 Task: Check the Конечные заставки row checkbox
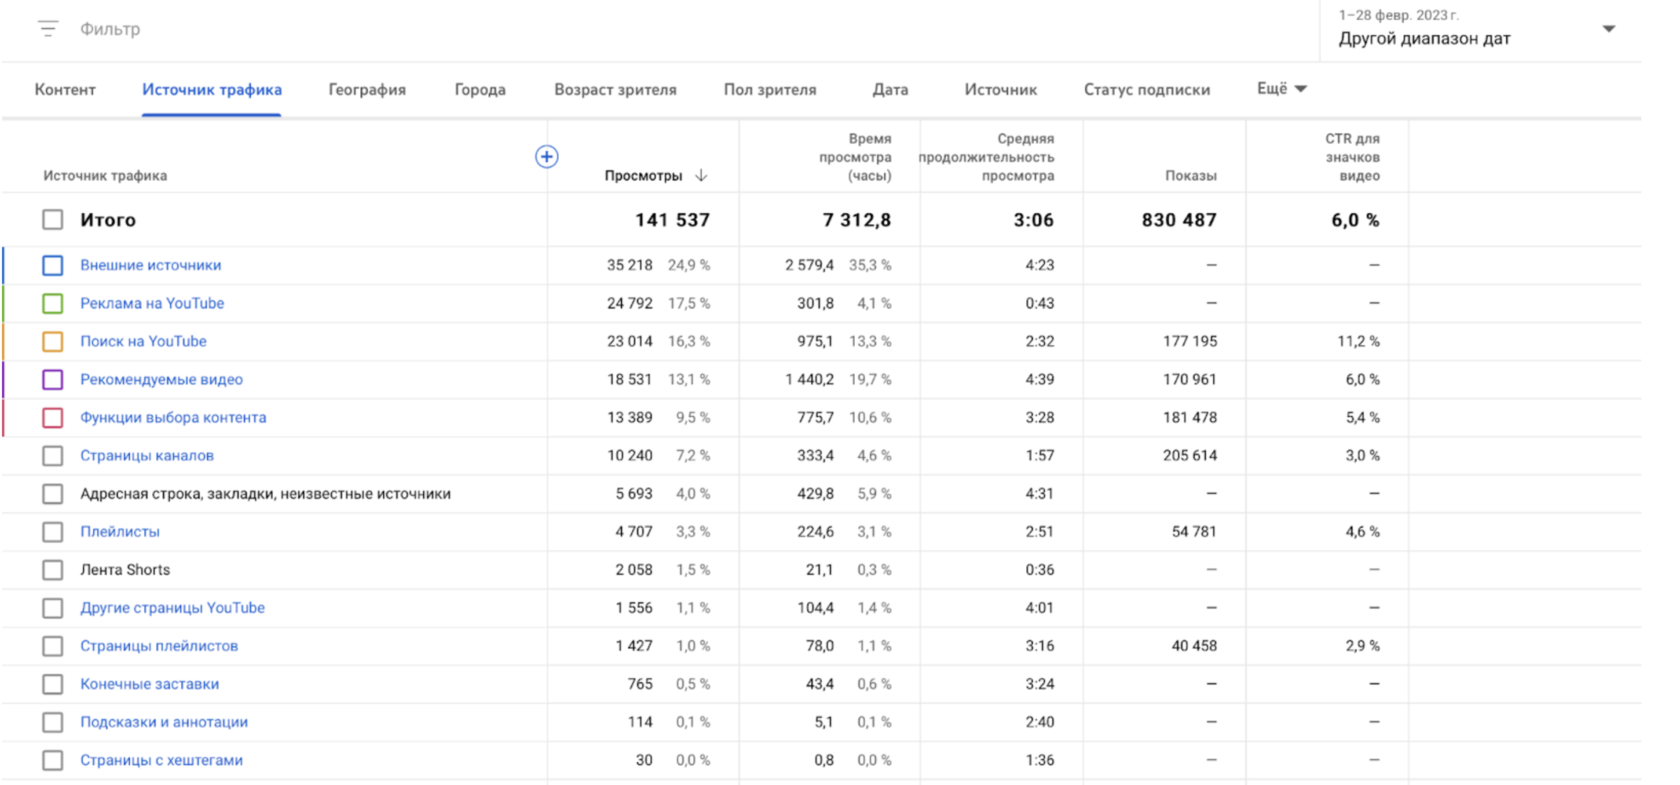pos(53,684)
